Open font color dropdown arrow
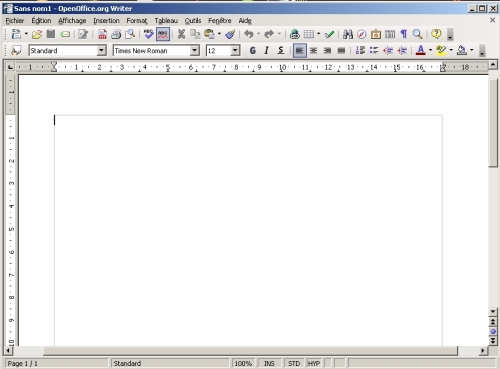This screenshot has width=500, height=369. coord(430,51)
